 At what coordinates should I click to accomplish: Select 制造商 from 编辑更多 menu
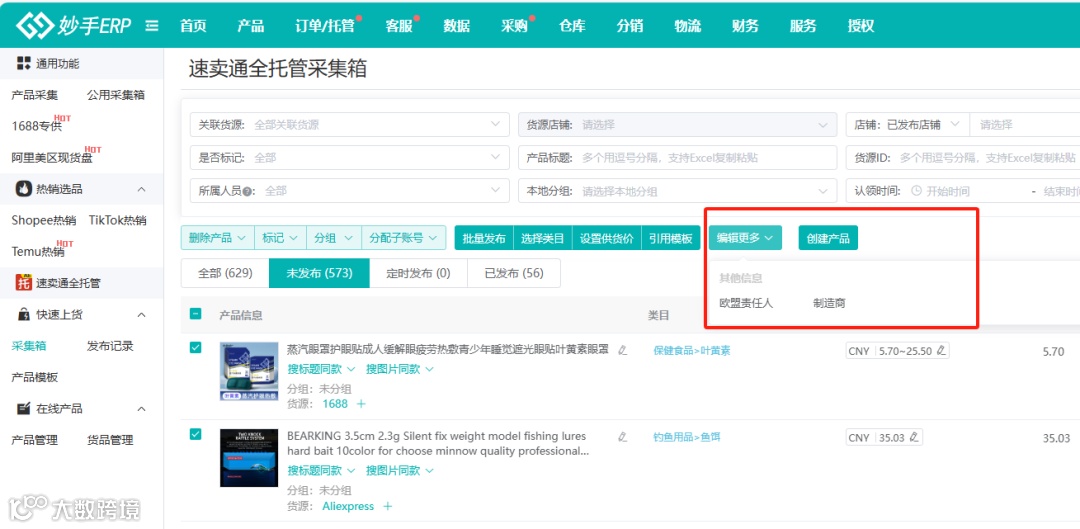click(x=829, y=303)
